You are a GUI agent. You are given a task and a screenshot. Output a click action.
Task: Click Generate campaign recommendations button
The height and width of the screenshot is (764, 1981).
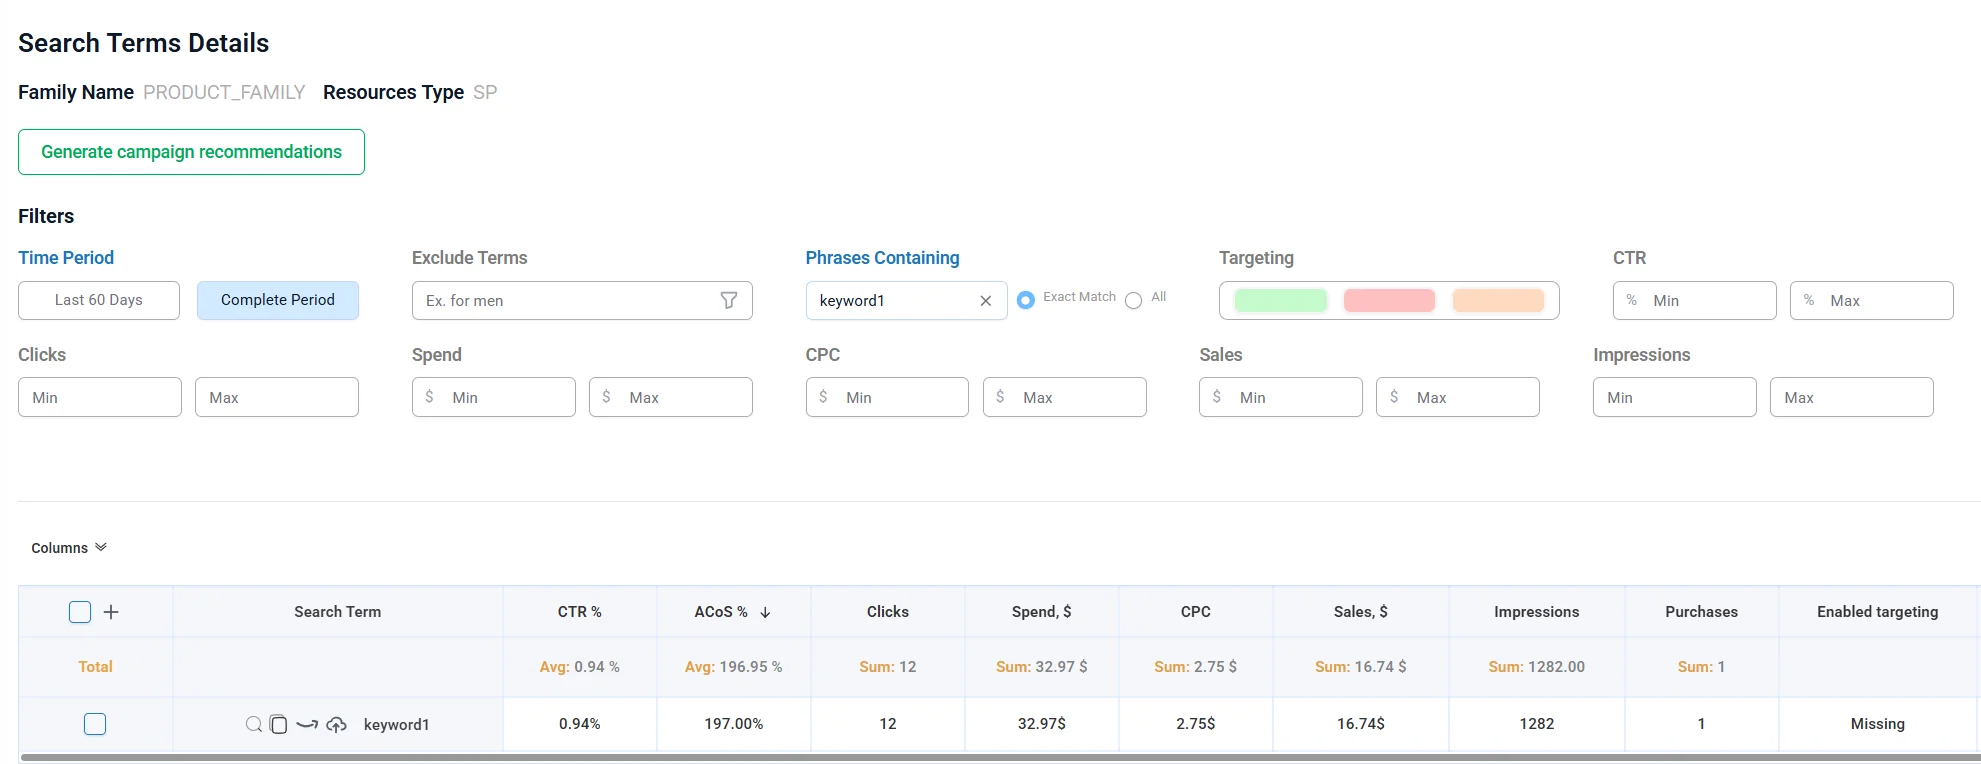(191, 152)
